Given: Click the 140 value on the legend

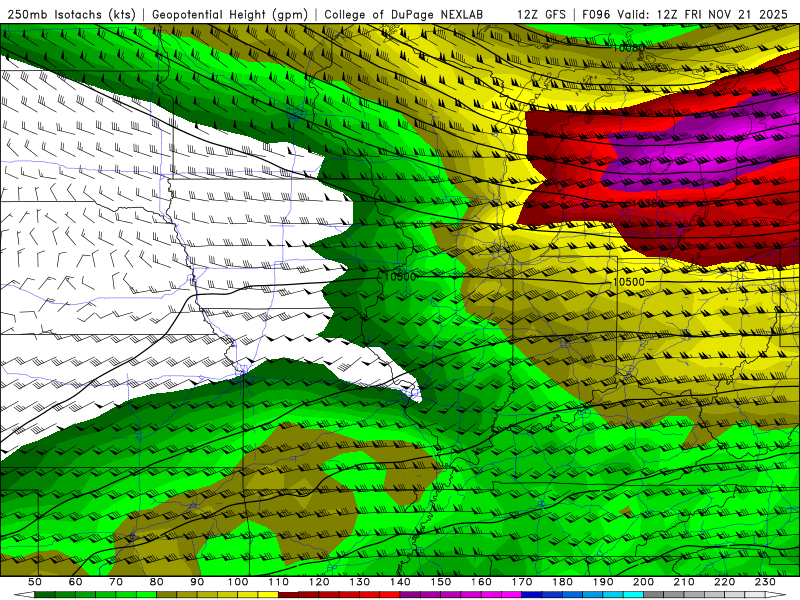Looking at the screenshot, I should coord(400,582).
